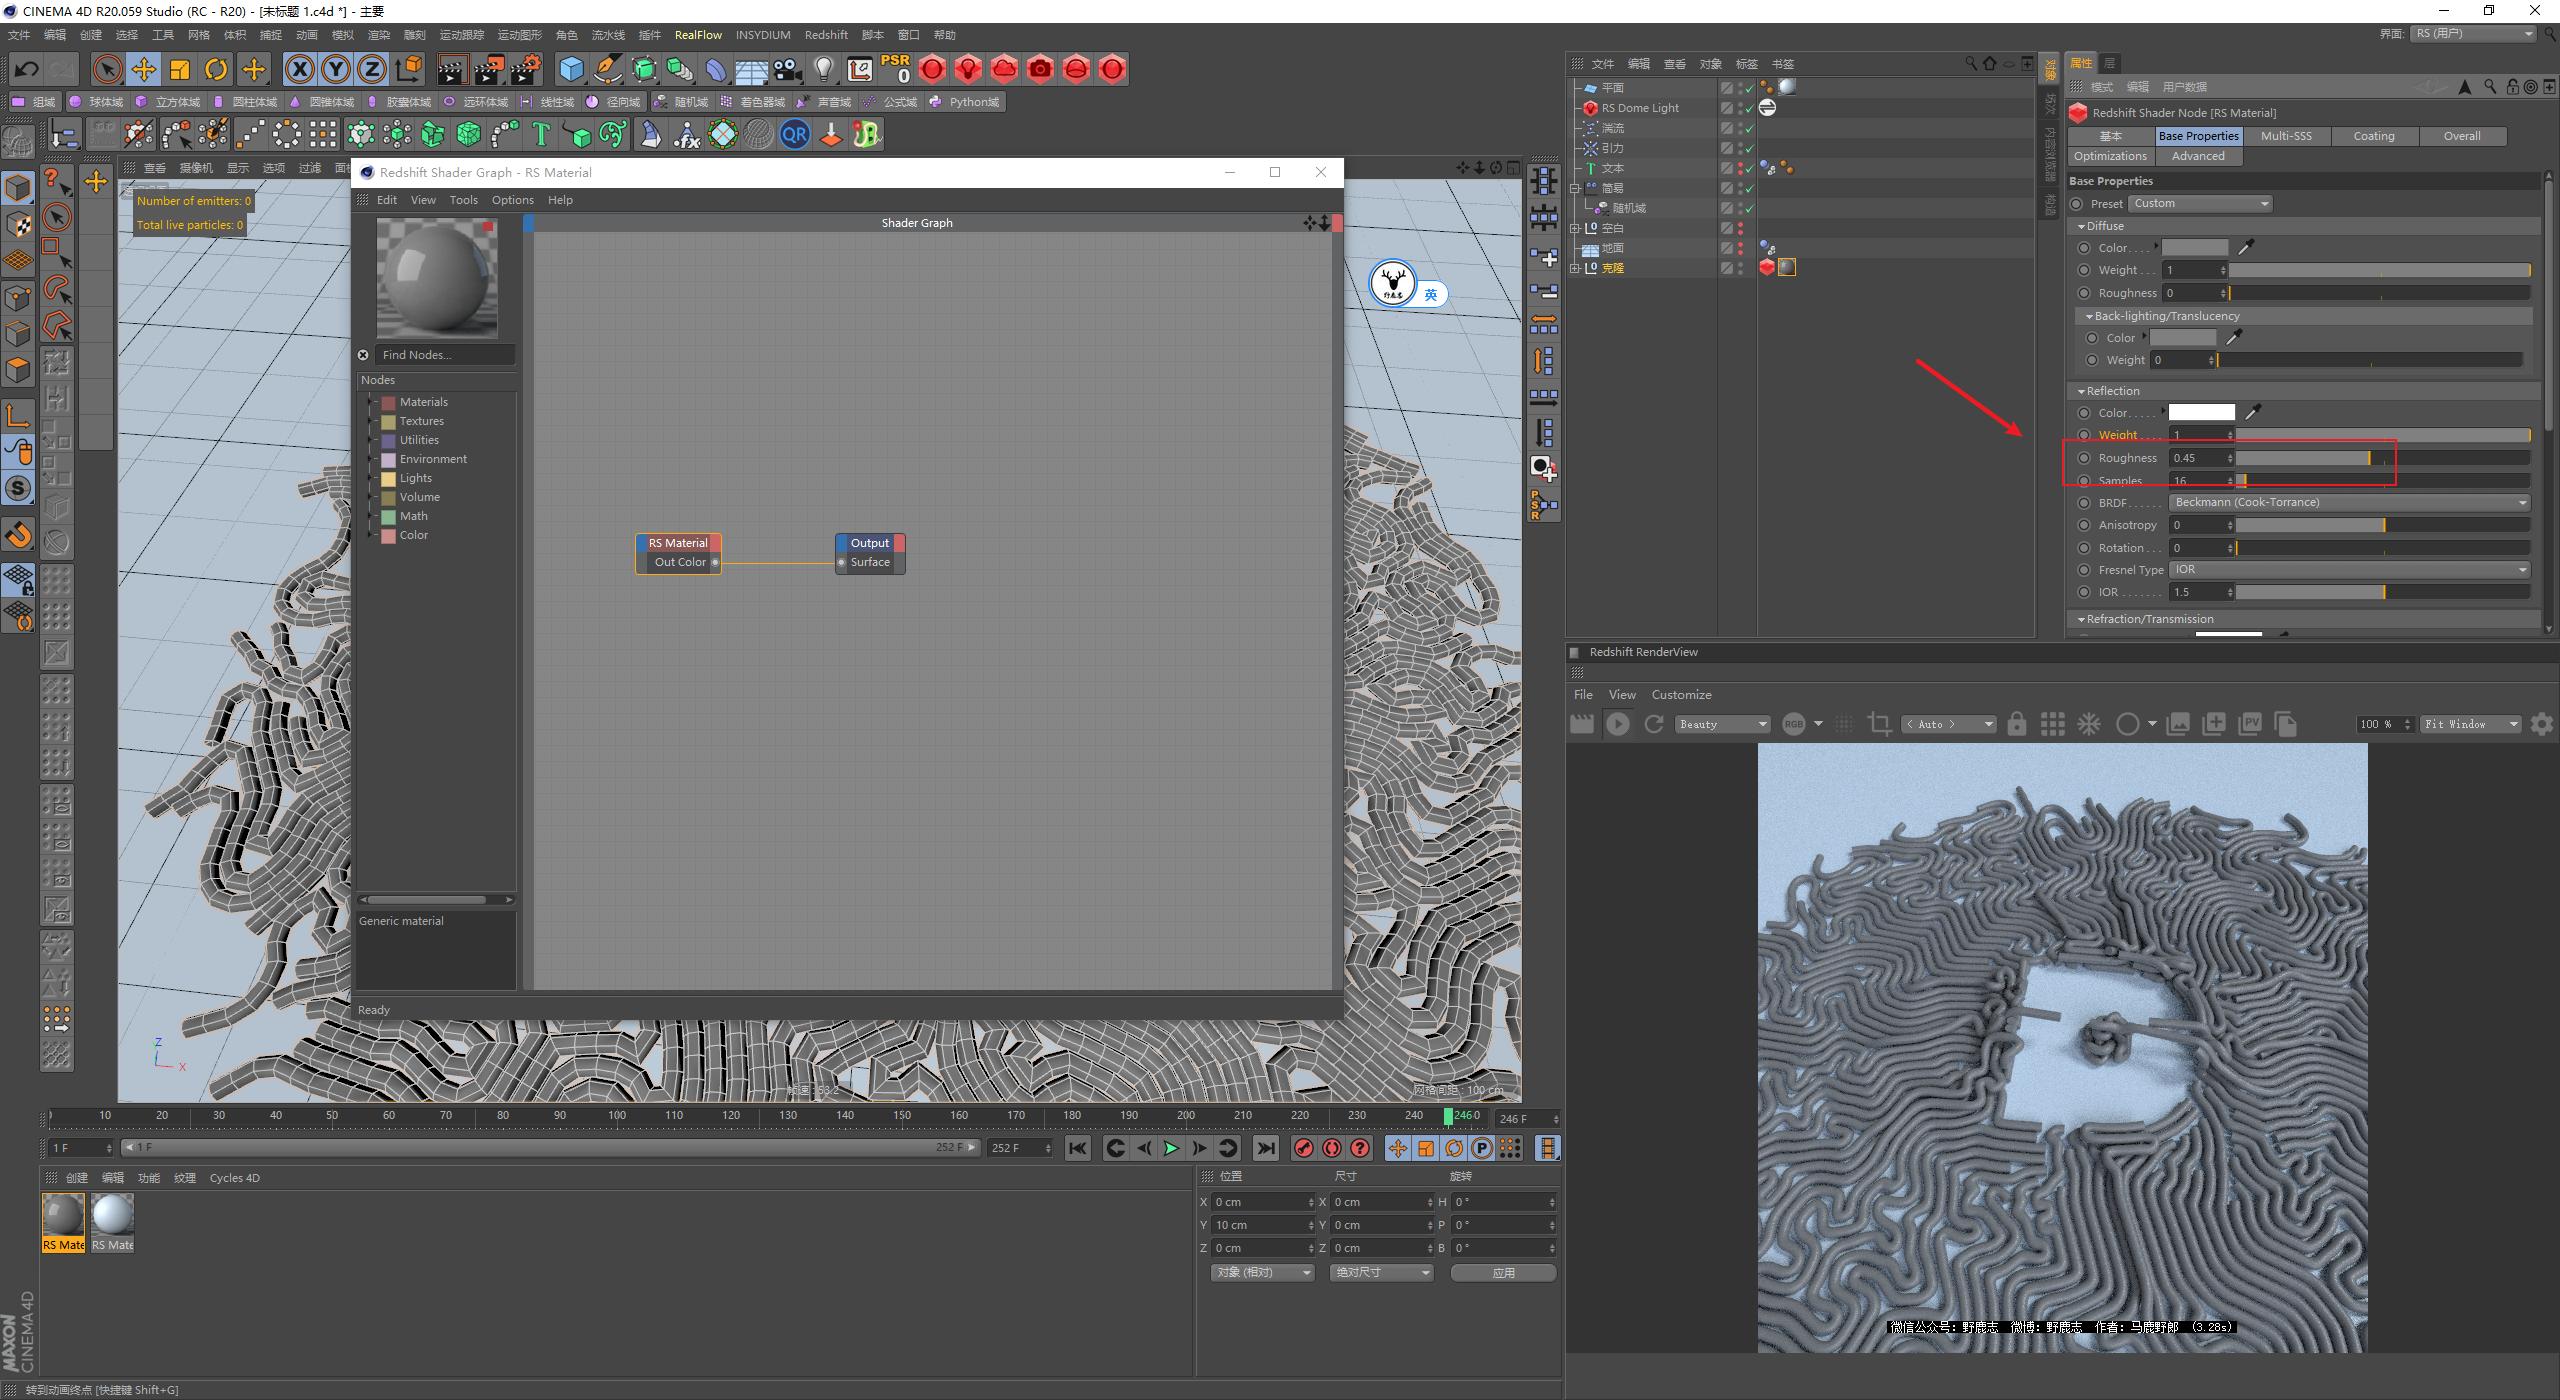Select the crop region tool in RenderView
This screenshot has height=1400, width=2560.
tap(1878, 723)
